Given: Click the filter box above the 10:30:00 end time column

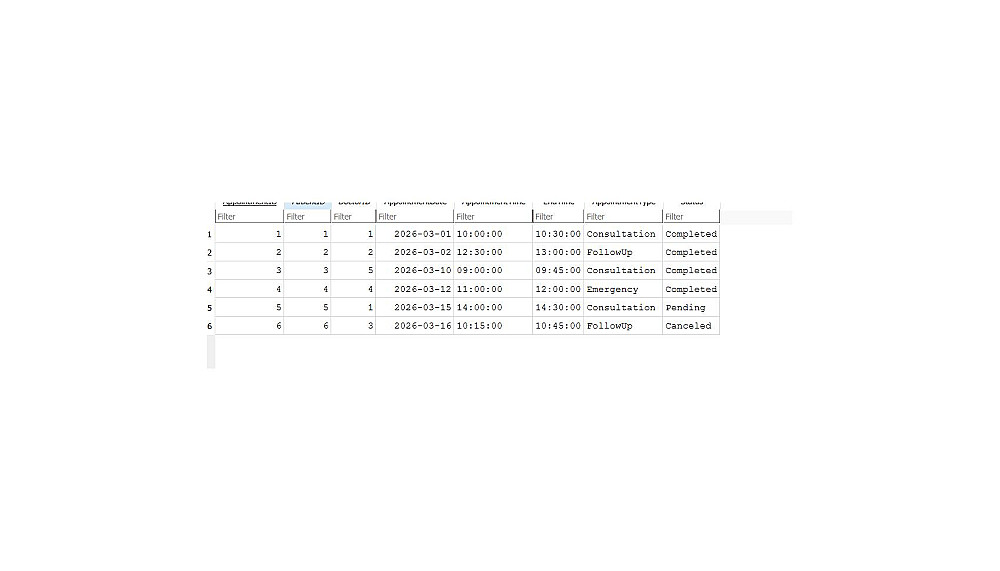Looking at the screenshot, I should tap(558, 216).
